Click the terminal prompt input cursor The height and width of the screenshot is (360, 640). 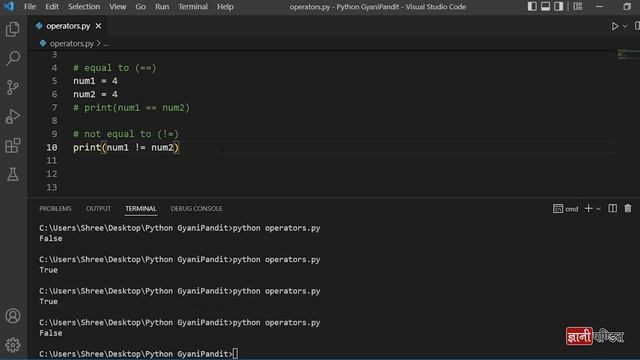click(x=236, y=353)
